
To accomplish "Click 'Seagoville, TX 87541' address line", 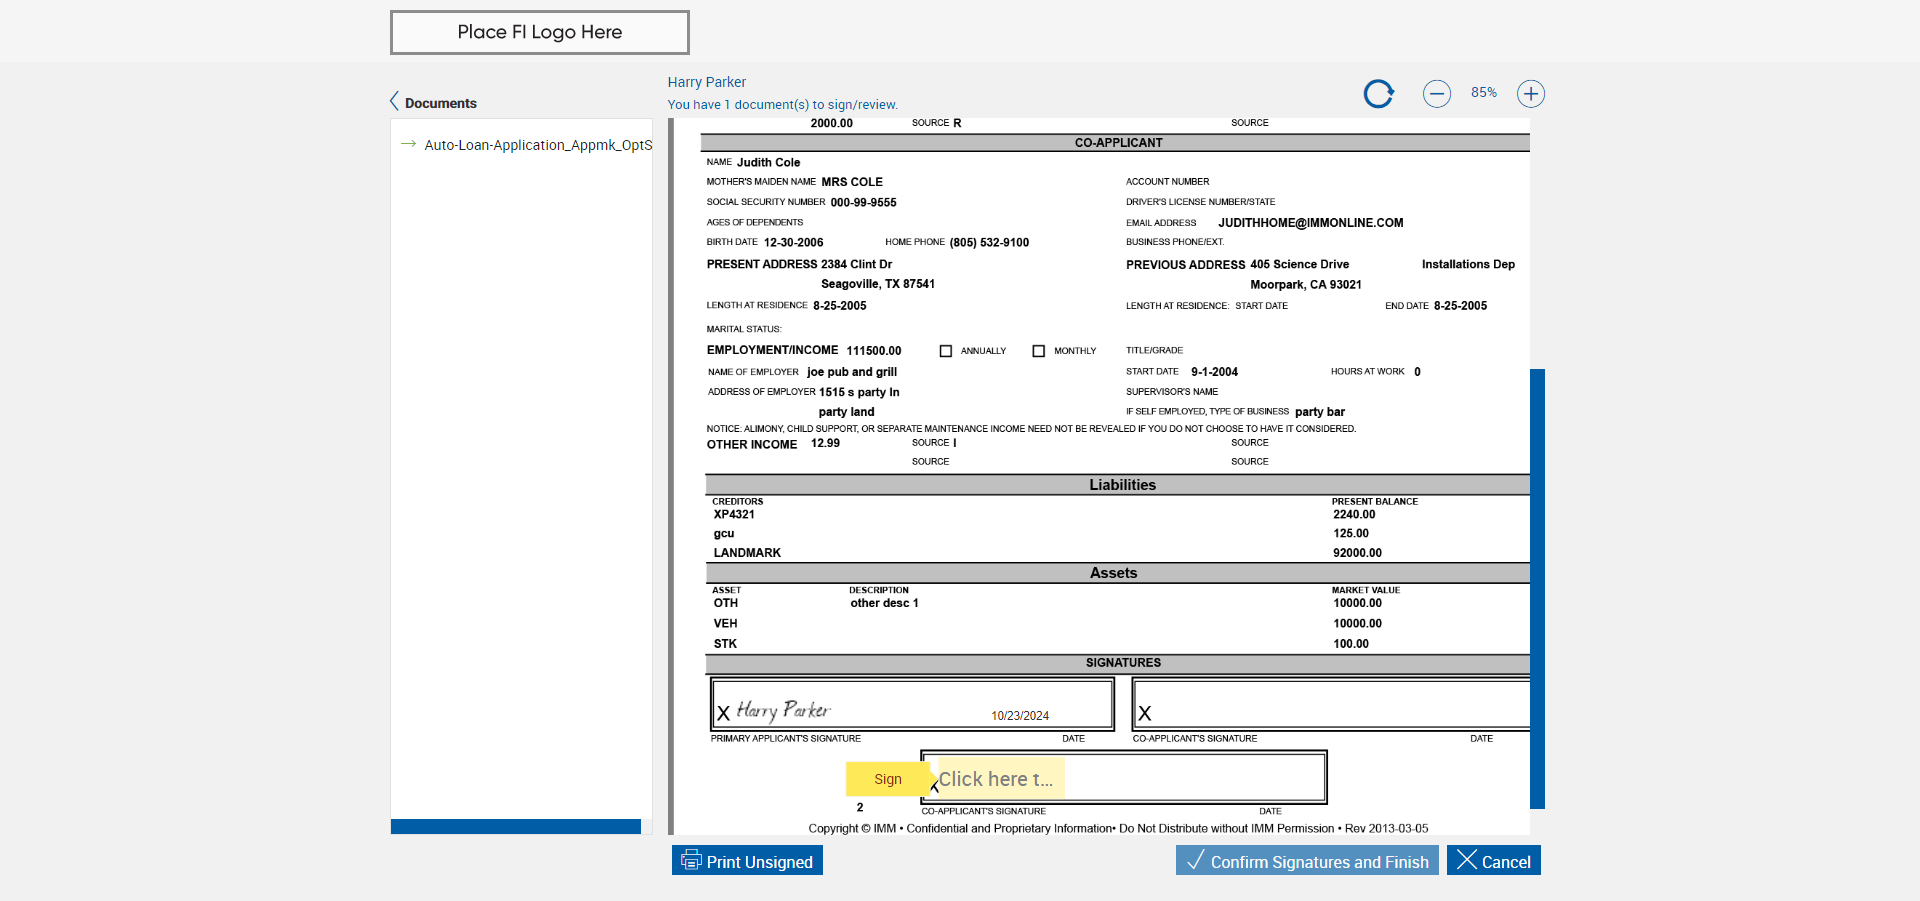I will click(878, 284).
